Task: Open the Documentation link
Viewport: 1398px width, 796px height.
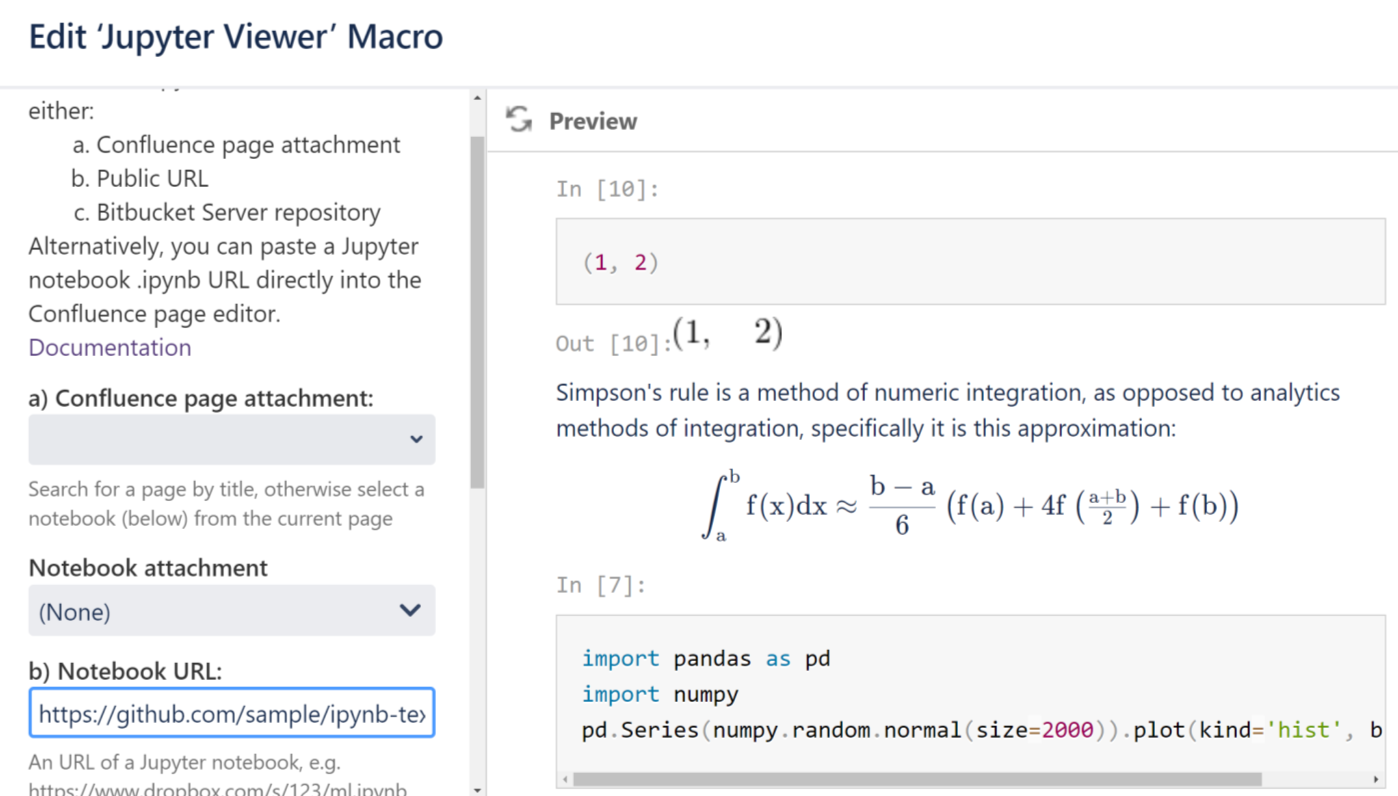Action: click(x=110, y=348)
